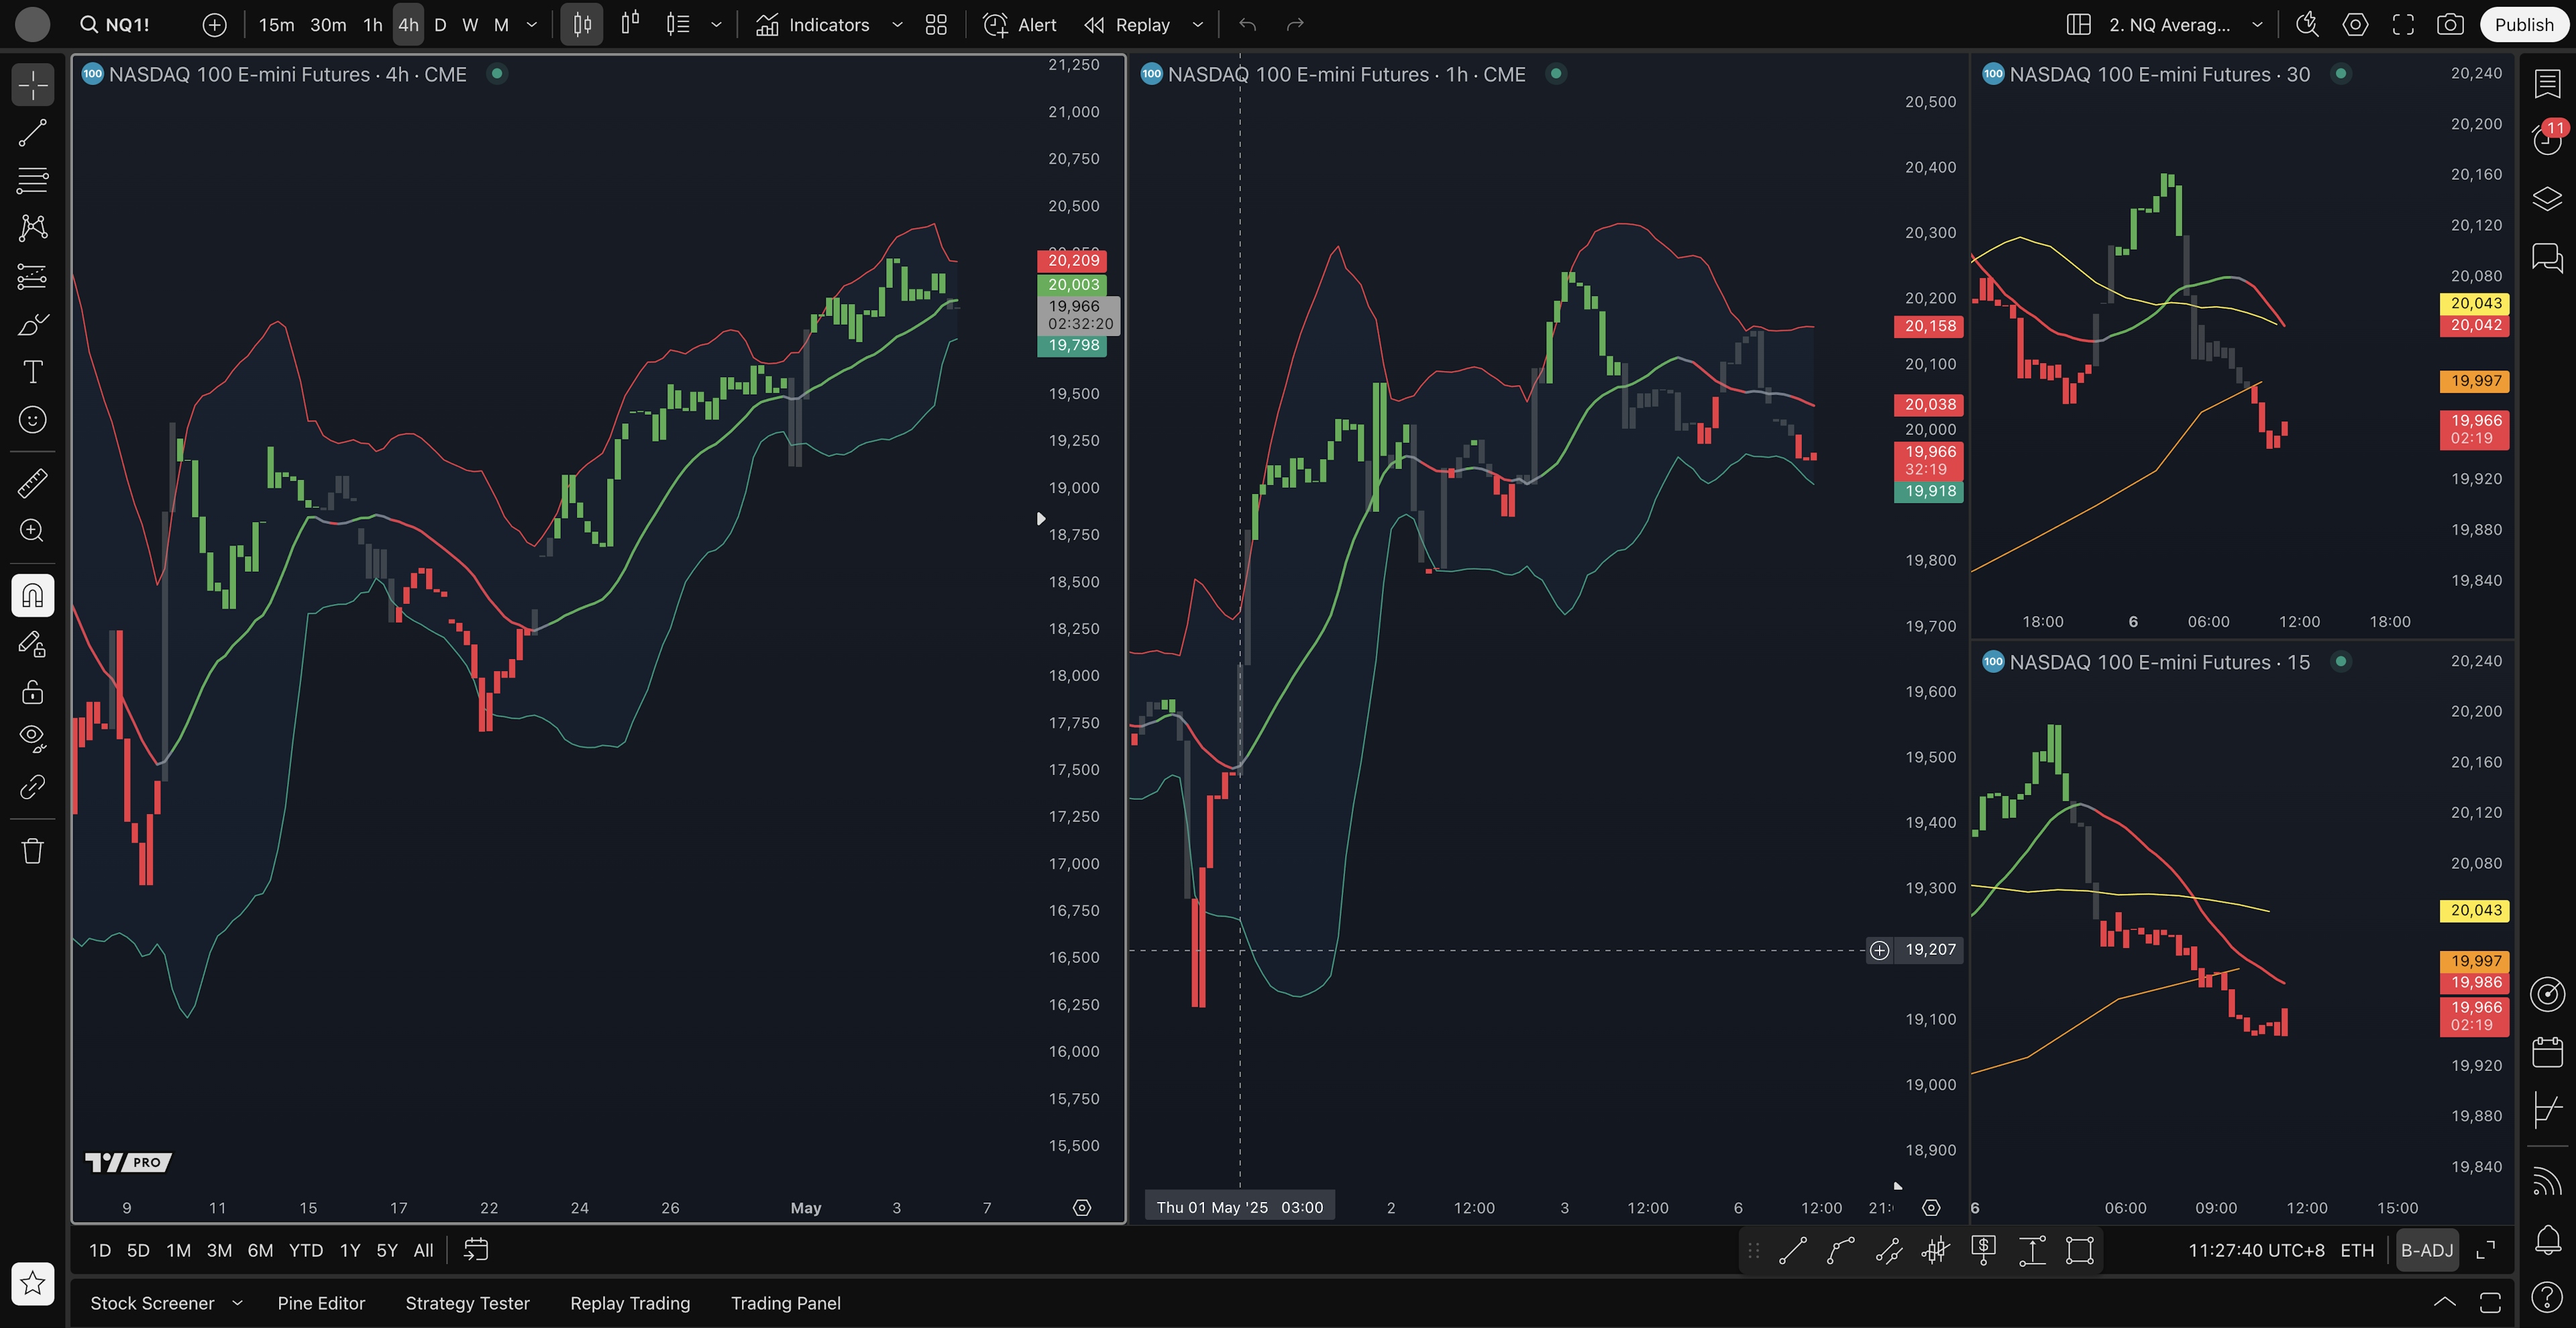
Task: Open the Fibonacci retracement tools icon
Action: click(32, 180)
